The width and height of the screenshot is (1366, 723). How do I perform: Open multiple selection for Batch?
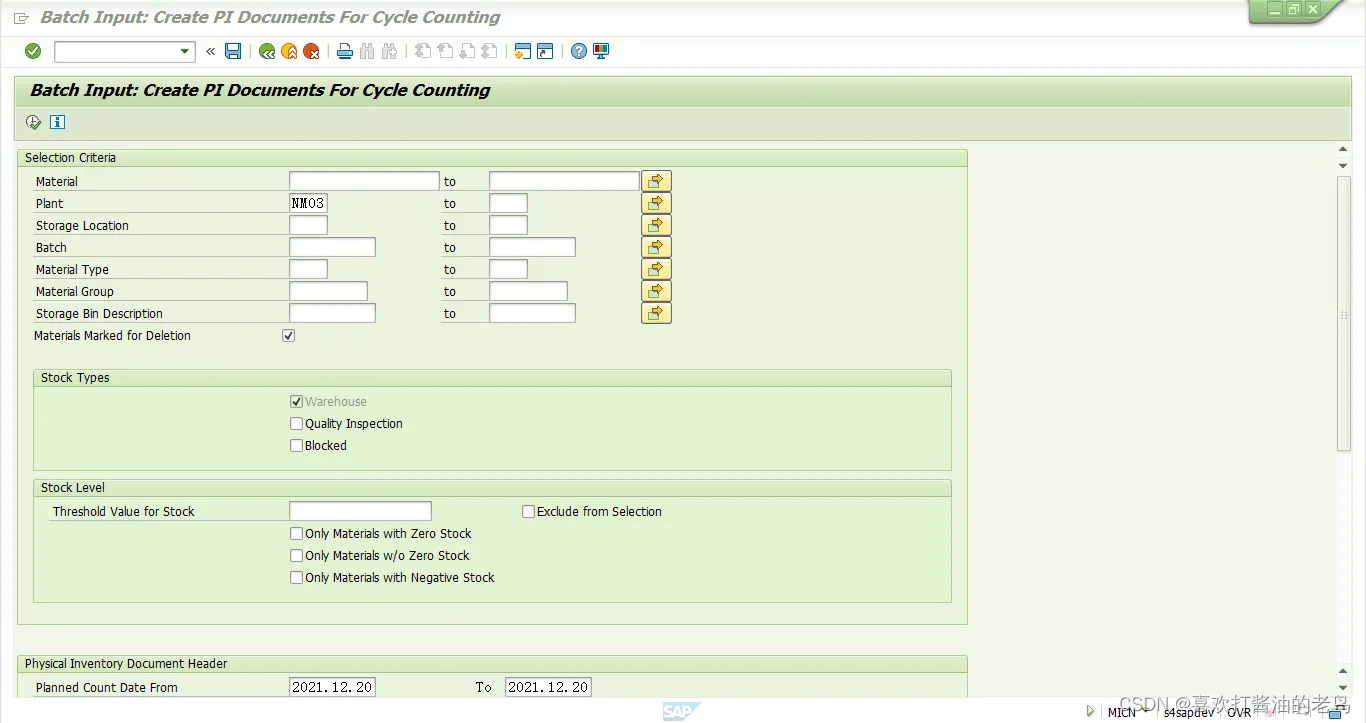click(656, 247)
